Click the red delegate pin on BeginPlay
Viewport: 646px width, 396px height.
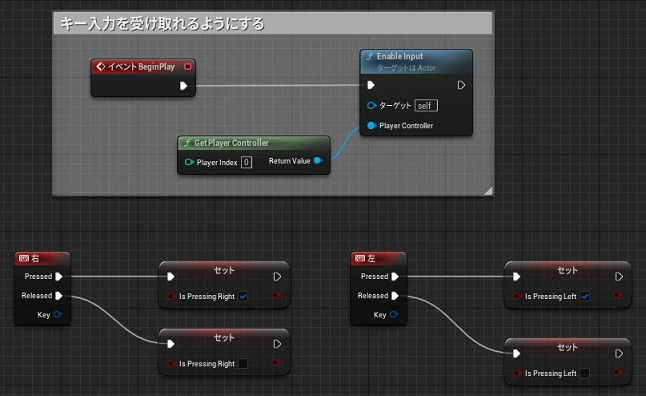[x=188, y=67]
